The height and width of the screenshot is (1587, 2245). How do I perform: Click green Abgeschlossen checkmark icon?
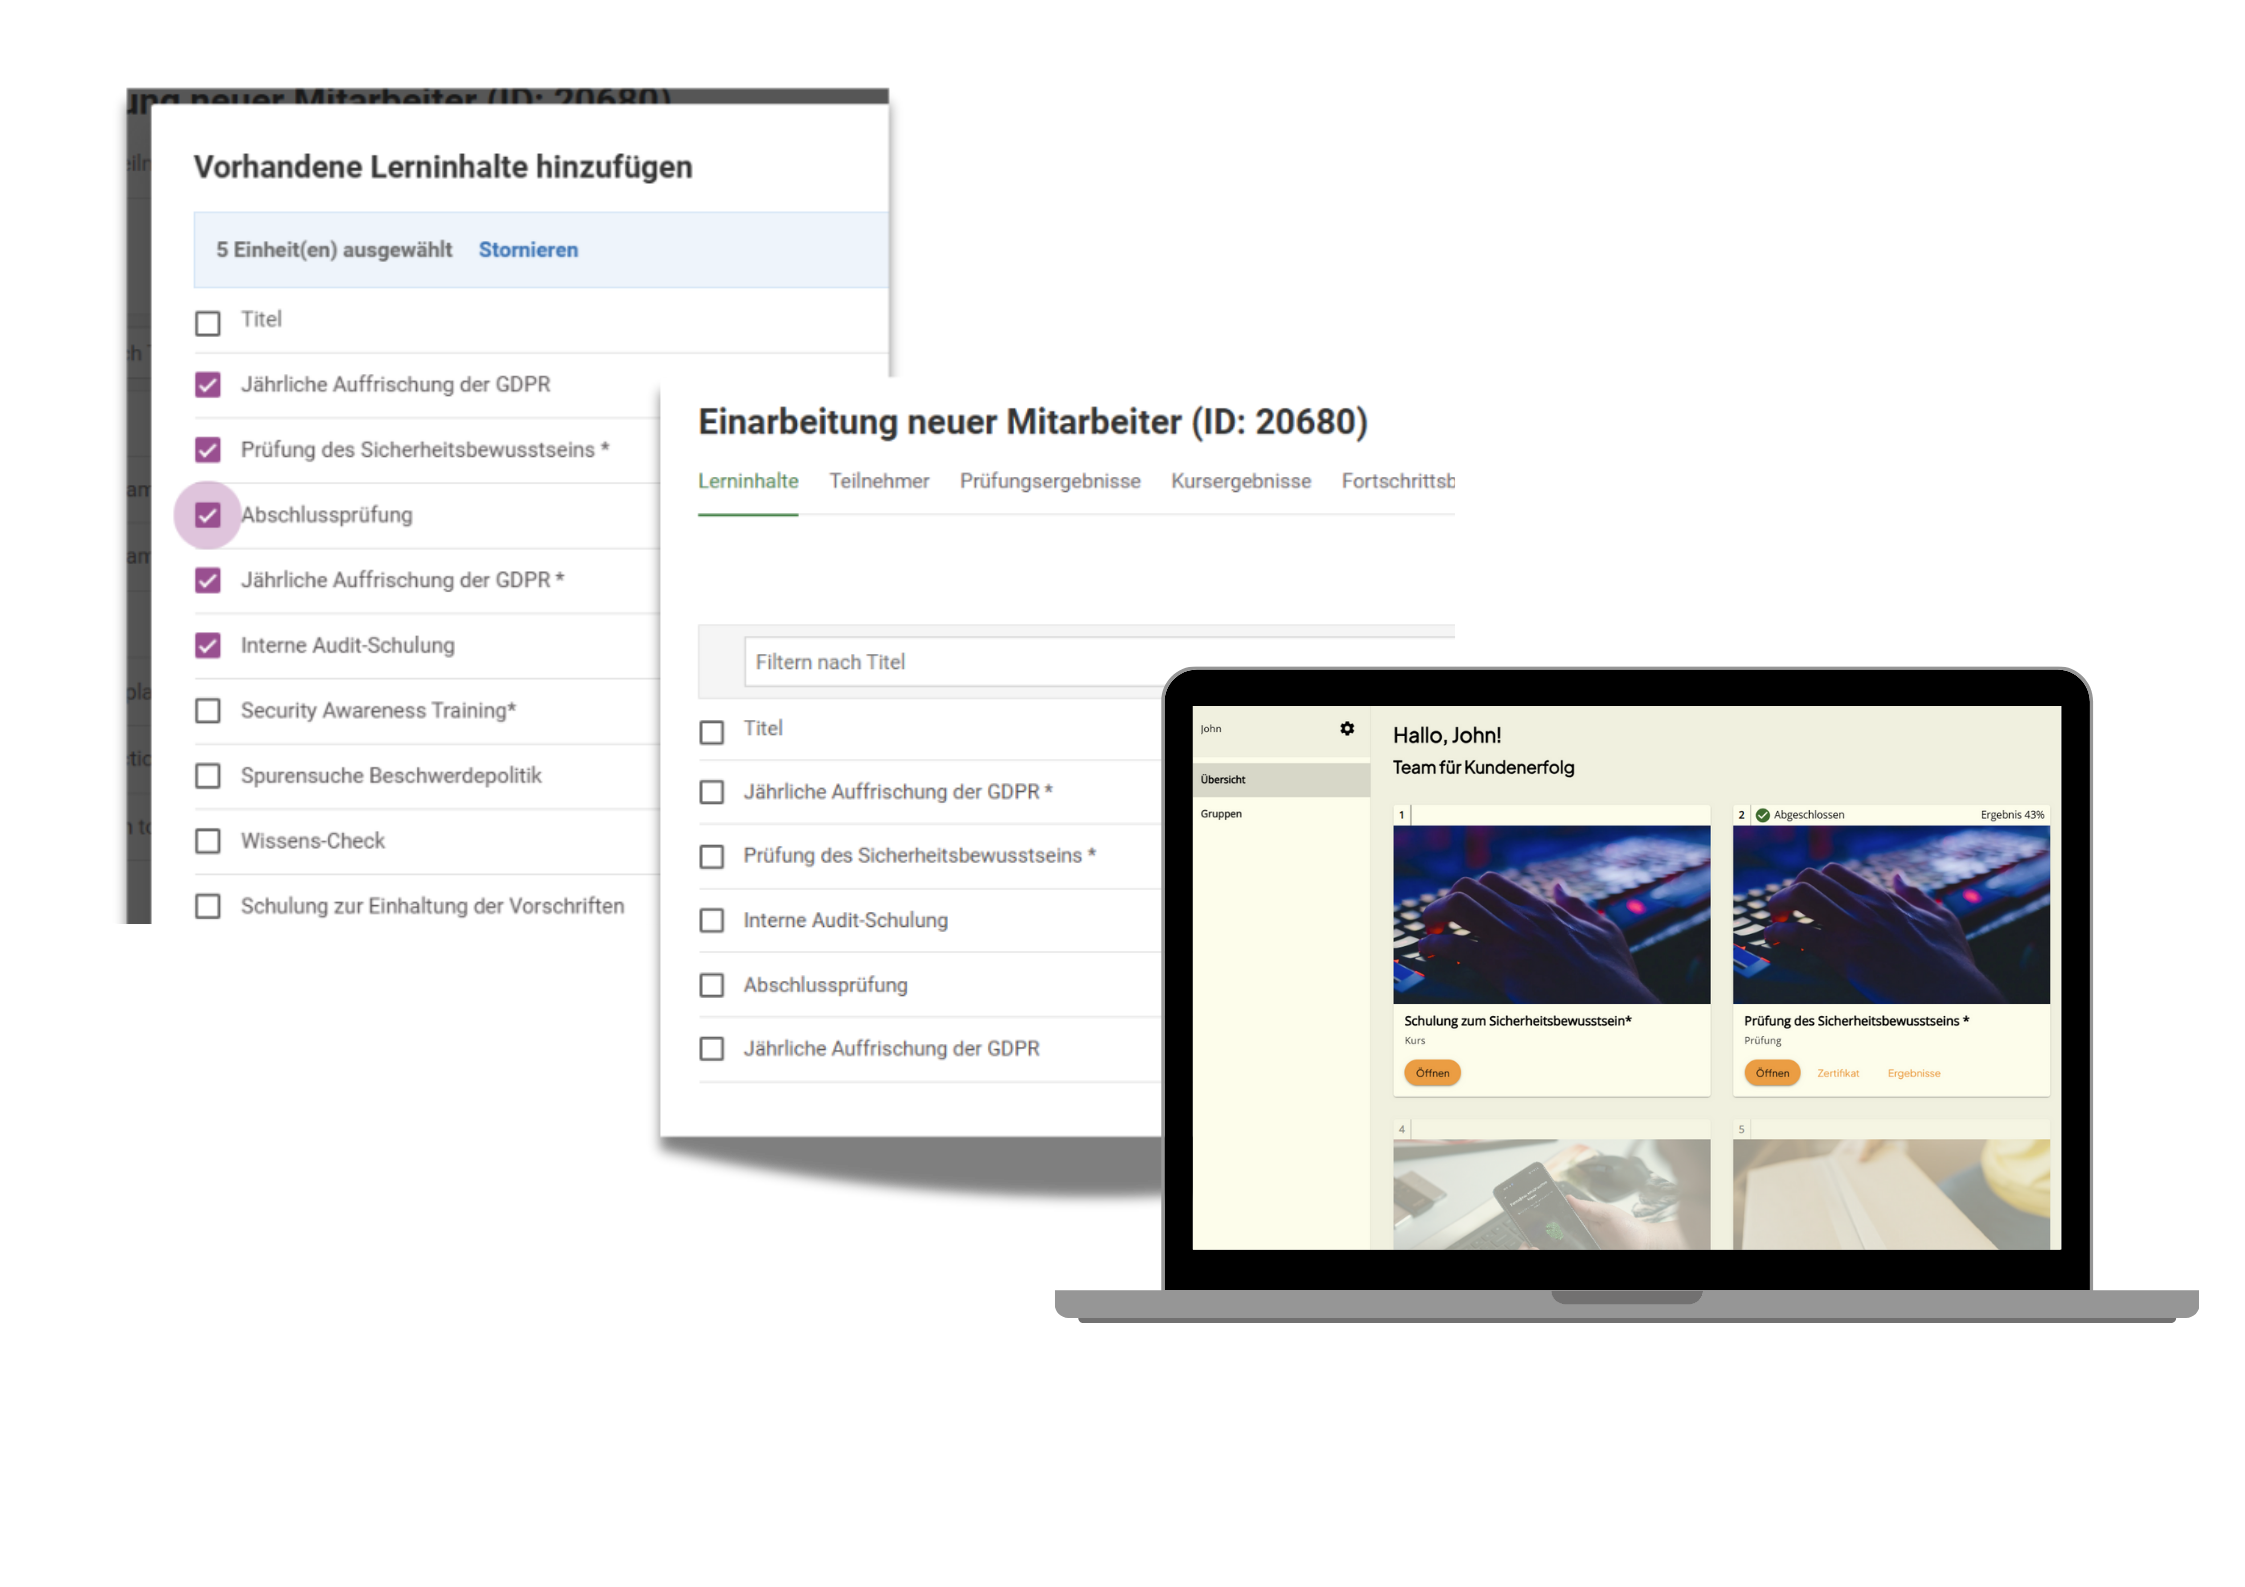pyautogui.click(x=1763, y=815)
